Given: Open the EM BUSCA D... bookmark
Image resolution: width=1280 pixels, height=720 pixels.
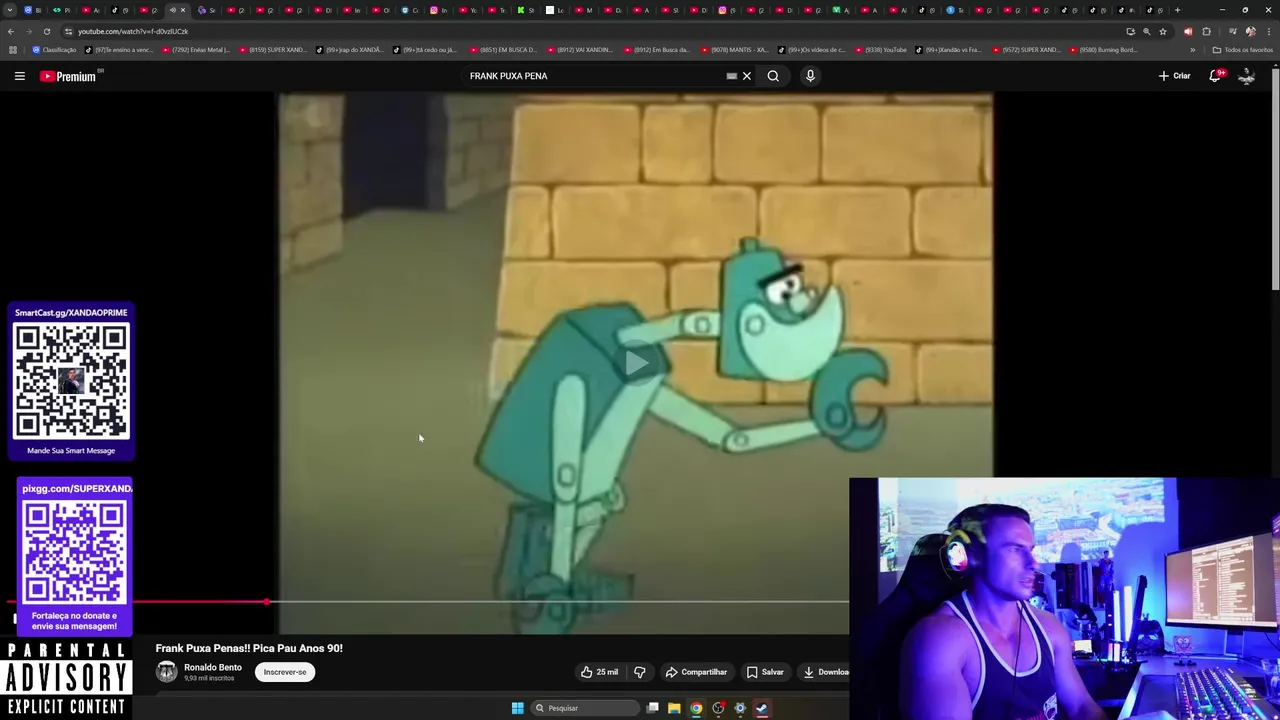Looking at the screenshot, I should [x=503, y=50].
